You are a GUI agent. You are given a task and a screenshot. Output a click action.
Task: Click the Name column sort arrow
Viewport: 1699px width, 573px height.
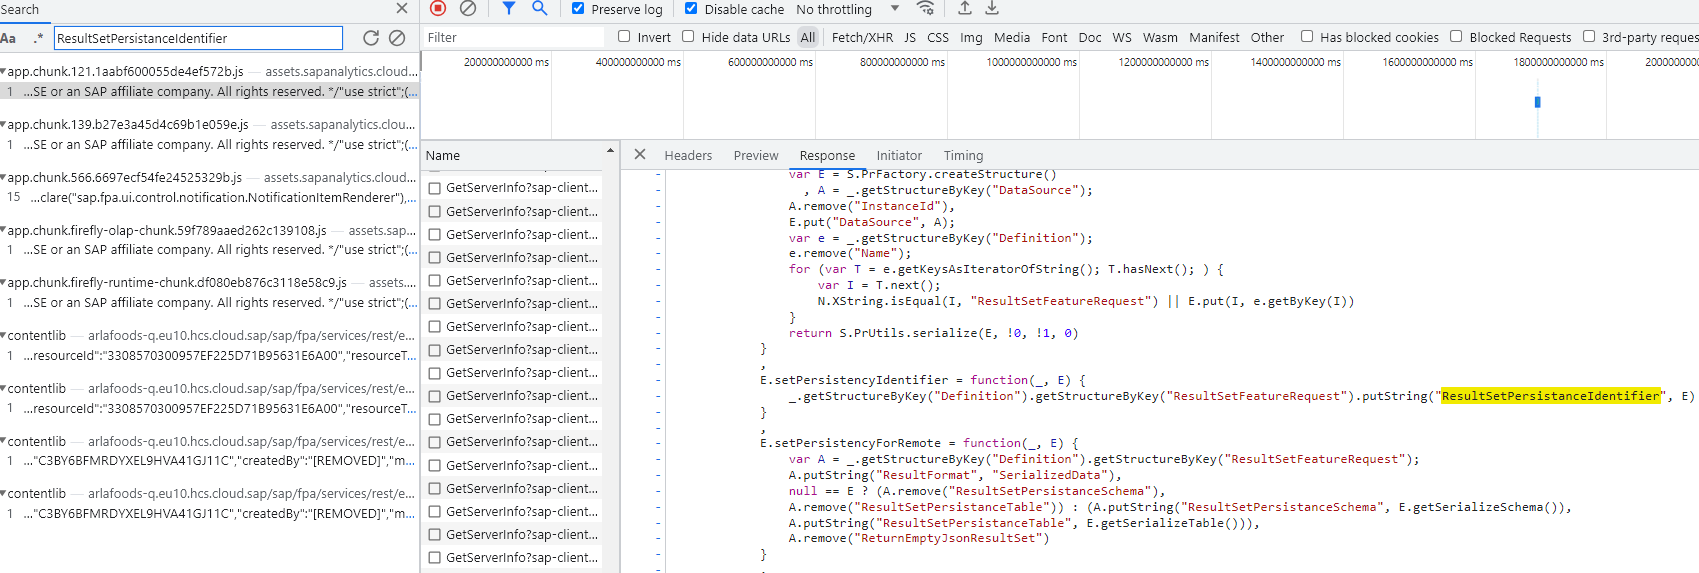610,151
